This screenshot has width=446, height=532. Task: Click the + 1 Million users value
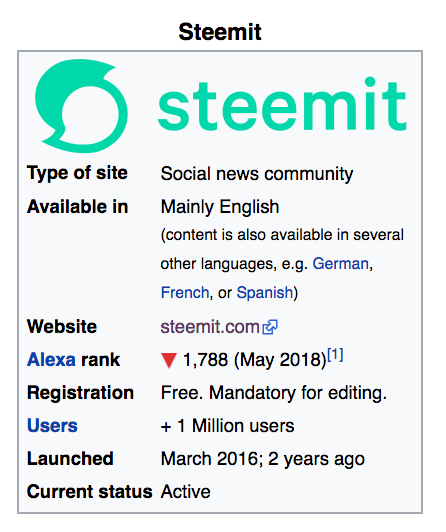coord(228,426)
